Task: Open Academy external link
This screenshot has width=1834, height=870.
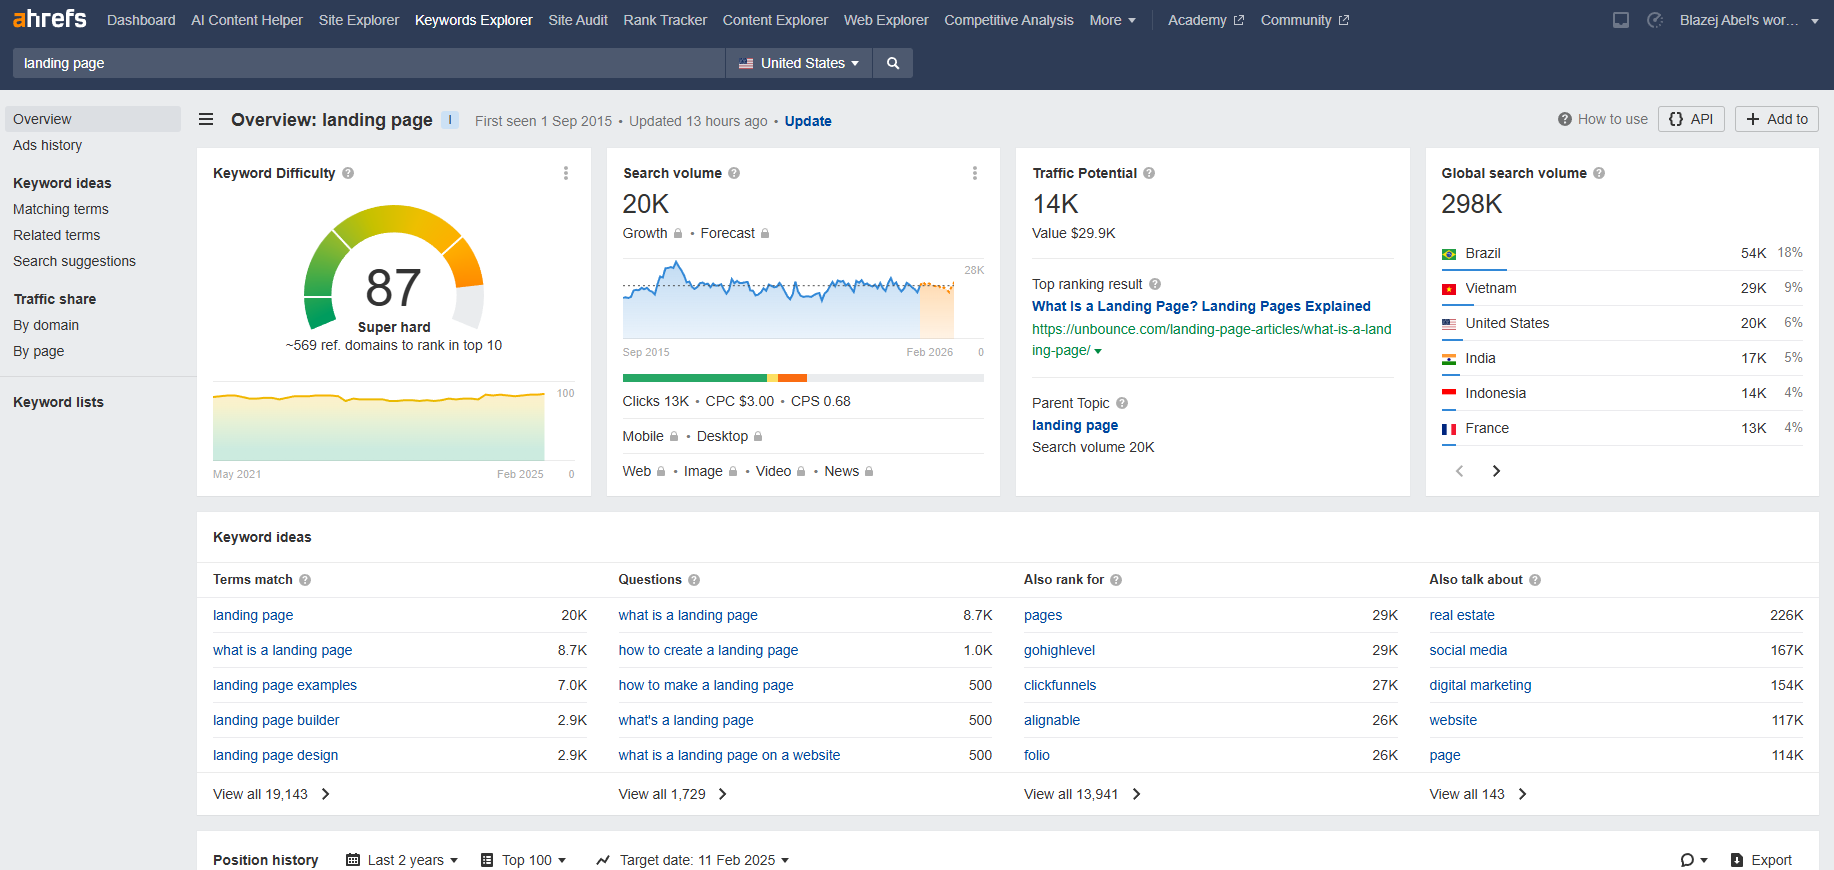Action: coord(1206,20)
